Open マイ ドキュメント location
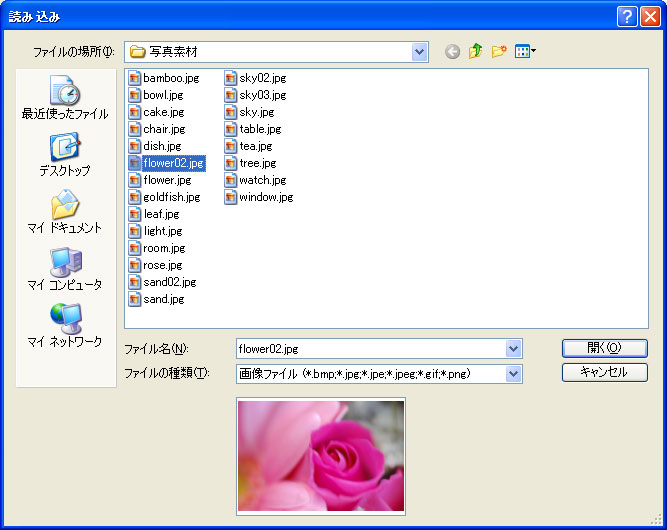This screenshot has width=667, height=530. 66,211
